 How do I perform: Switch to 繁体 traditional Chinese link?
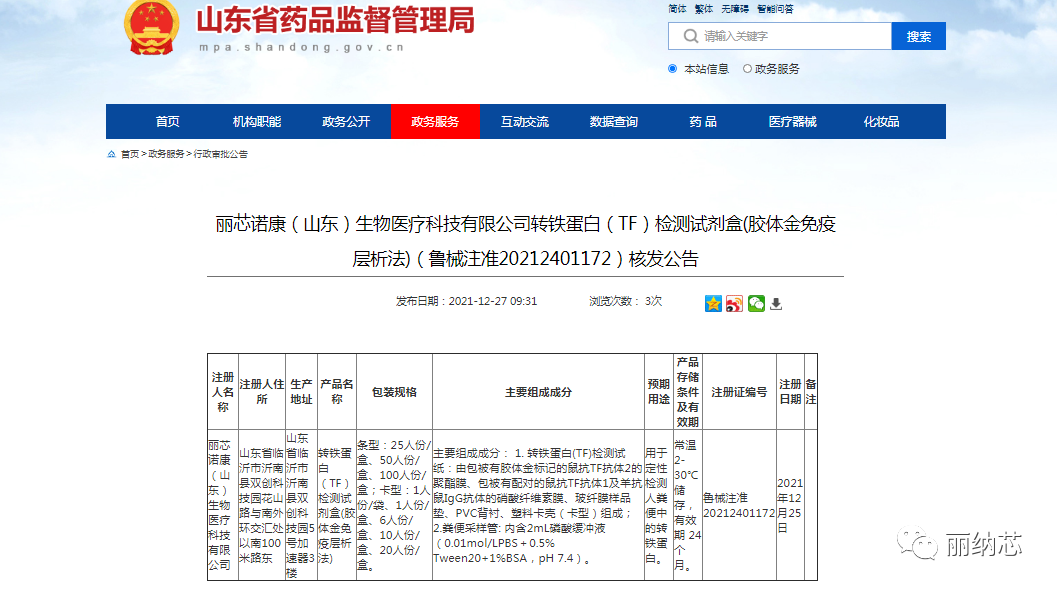[704, 9]
